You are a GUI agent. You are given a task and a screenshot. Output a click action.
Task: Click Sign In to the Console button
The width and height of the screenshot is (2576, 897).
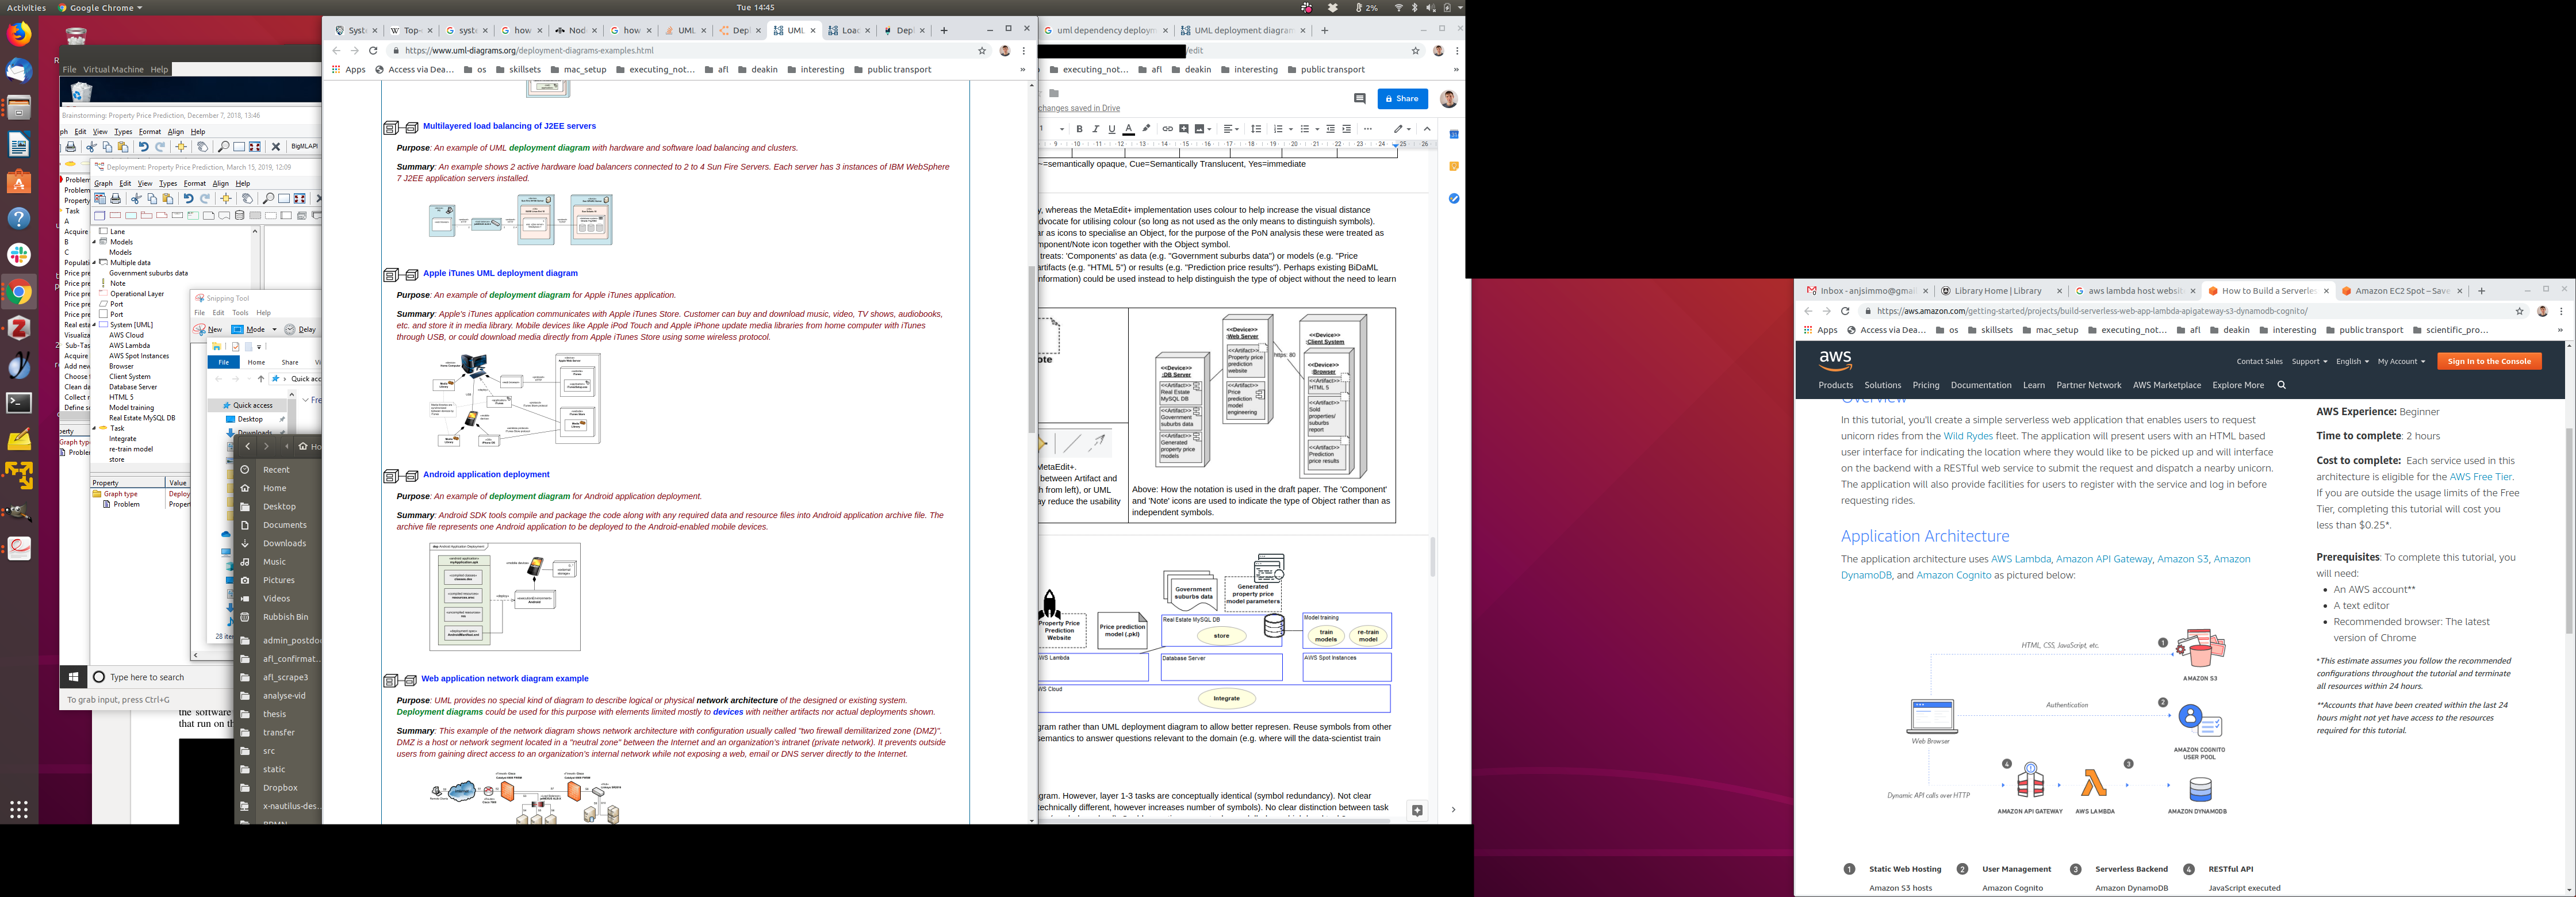(2488, 361)
